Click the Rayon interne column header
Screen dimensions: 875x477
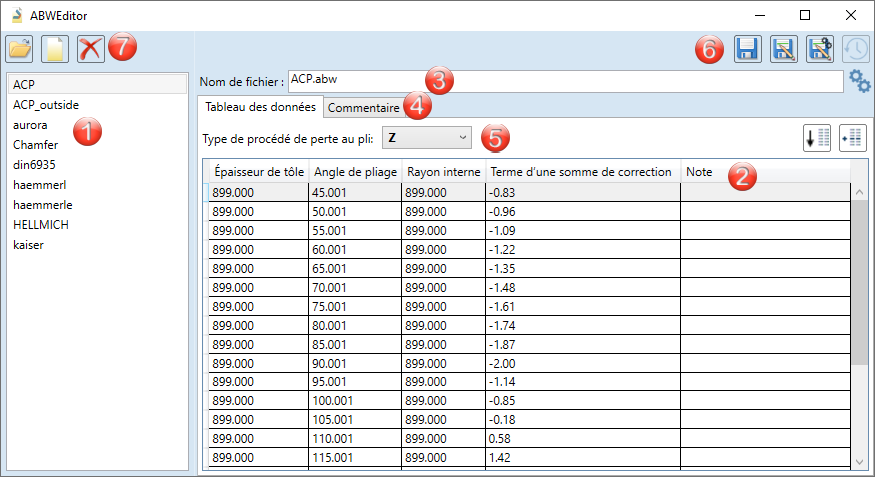tap(444, 172)
